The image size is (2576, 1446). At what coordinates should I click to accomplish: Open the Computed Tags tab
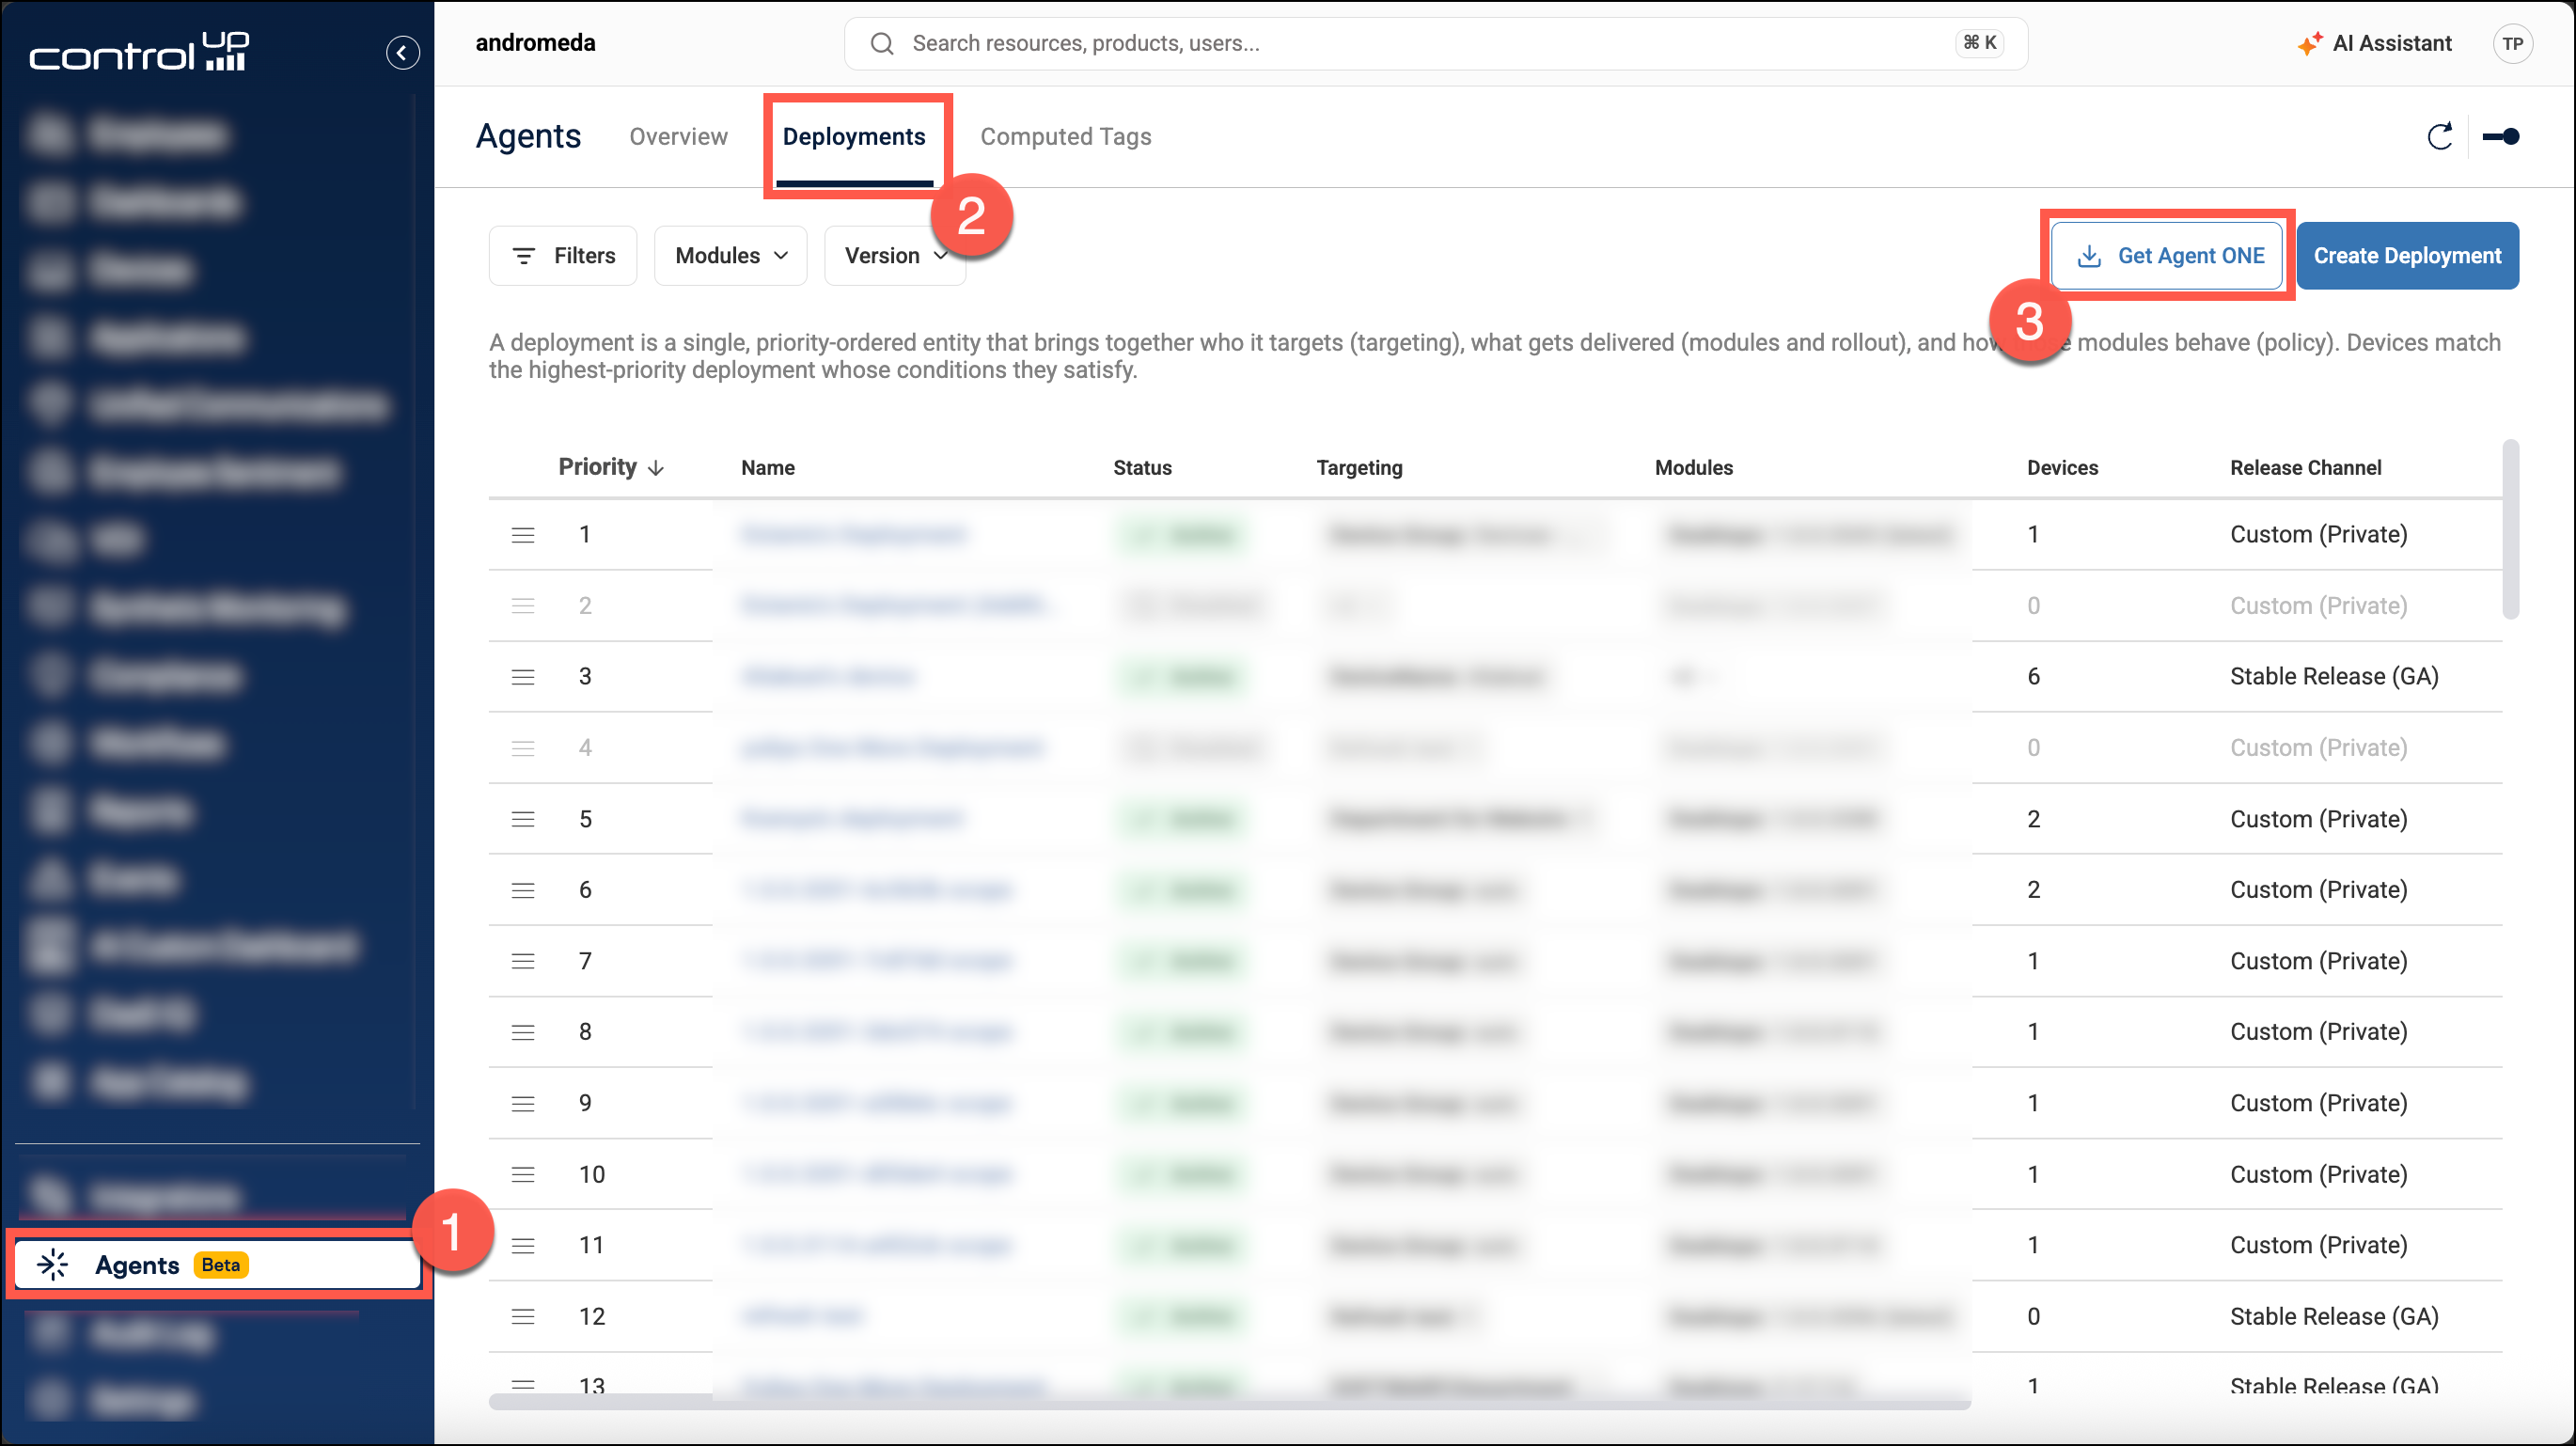[x=1065, y=137]
